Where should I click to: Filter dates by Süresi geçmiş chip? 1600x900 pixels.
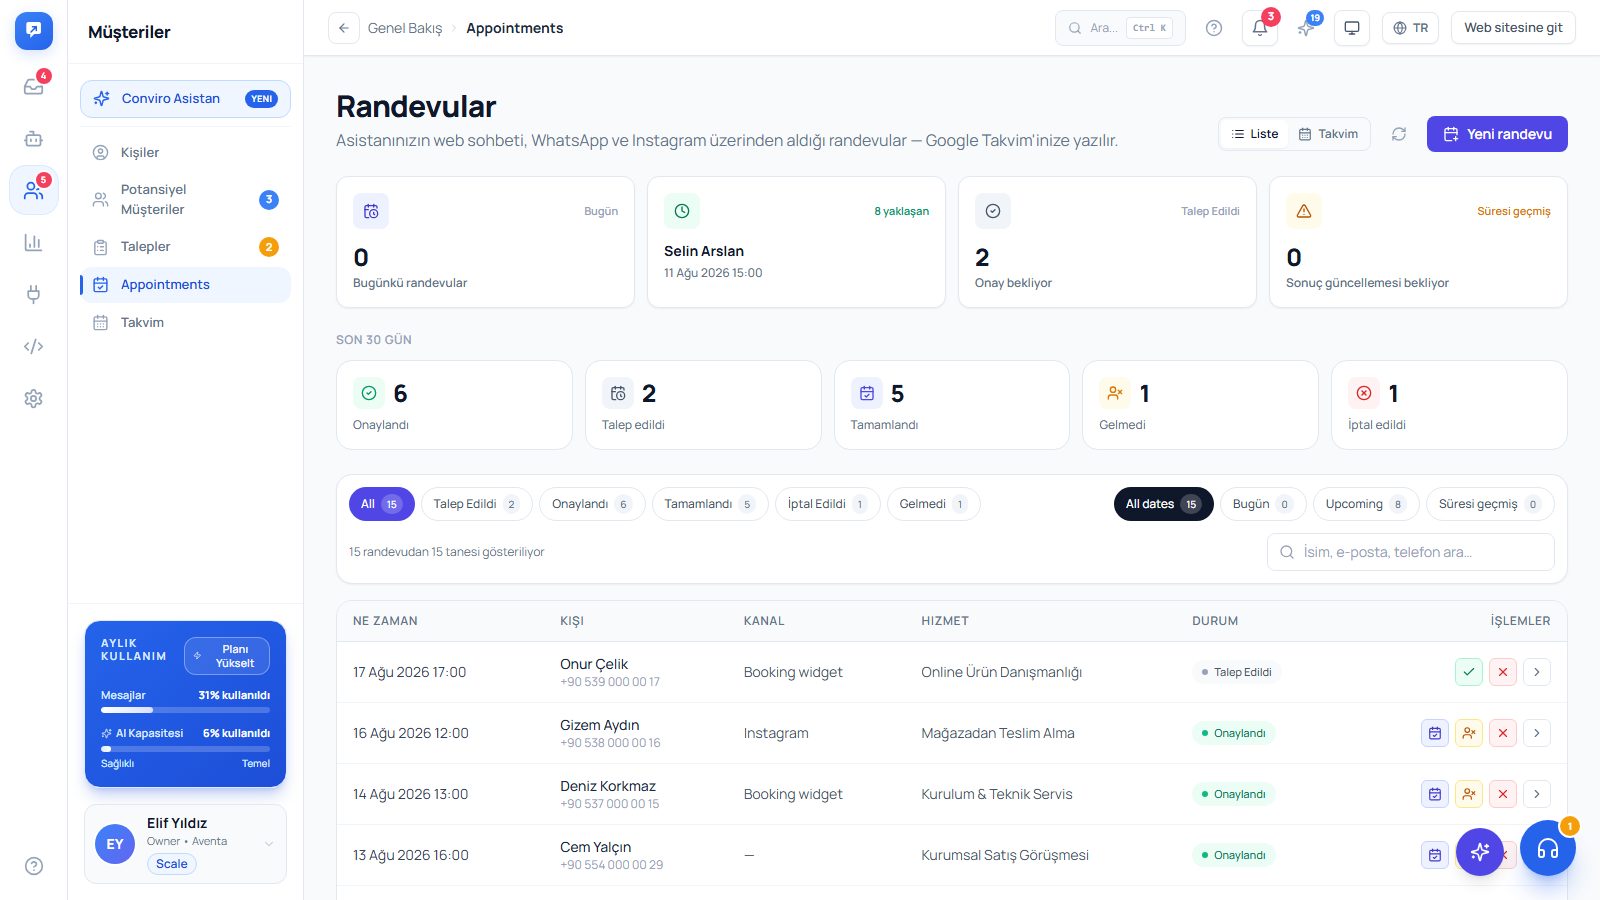click(x=1490, y=504)
